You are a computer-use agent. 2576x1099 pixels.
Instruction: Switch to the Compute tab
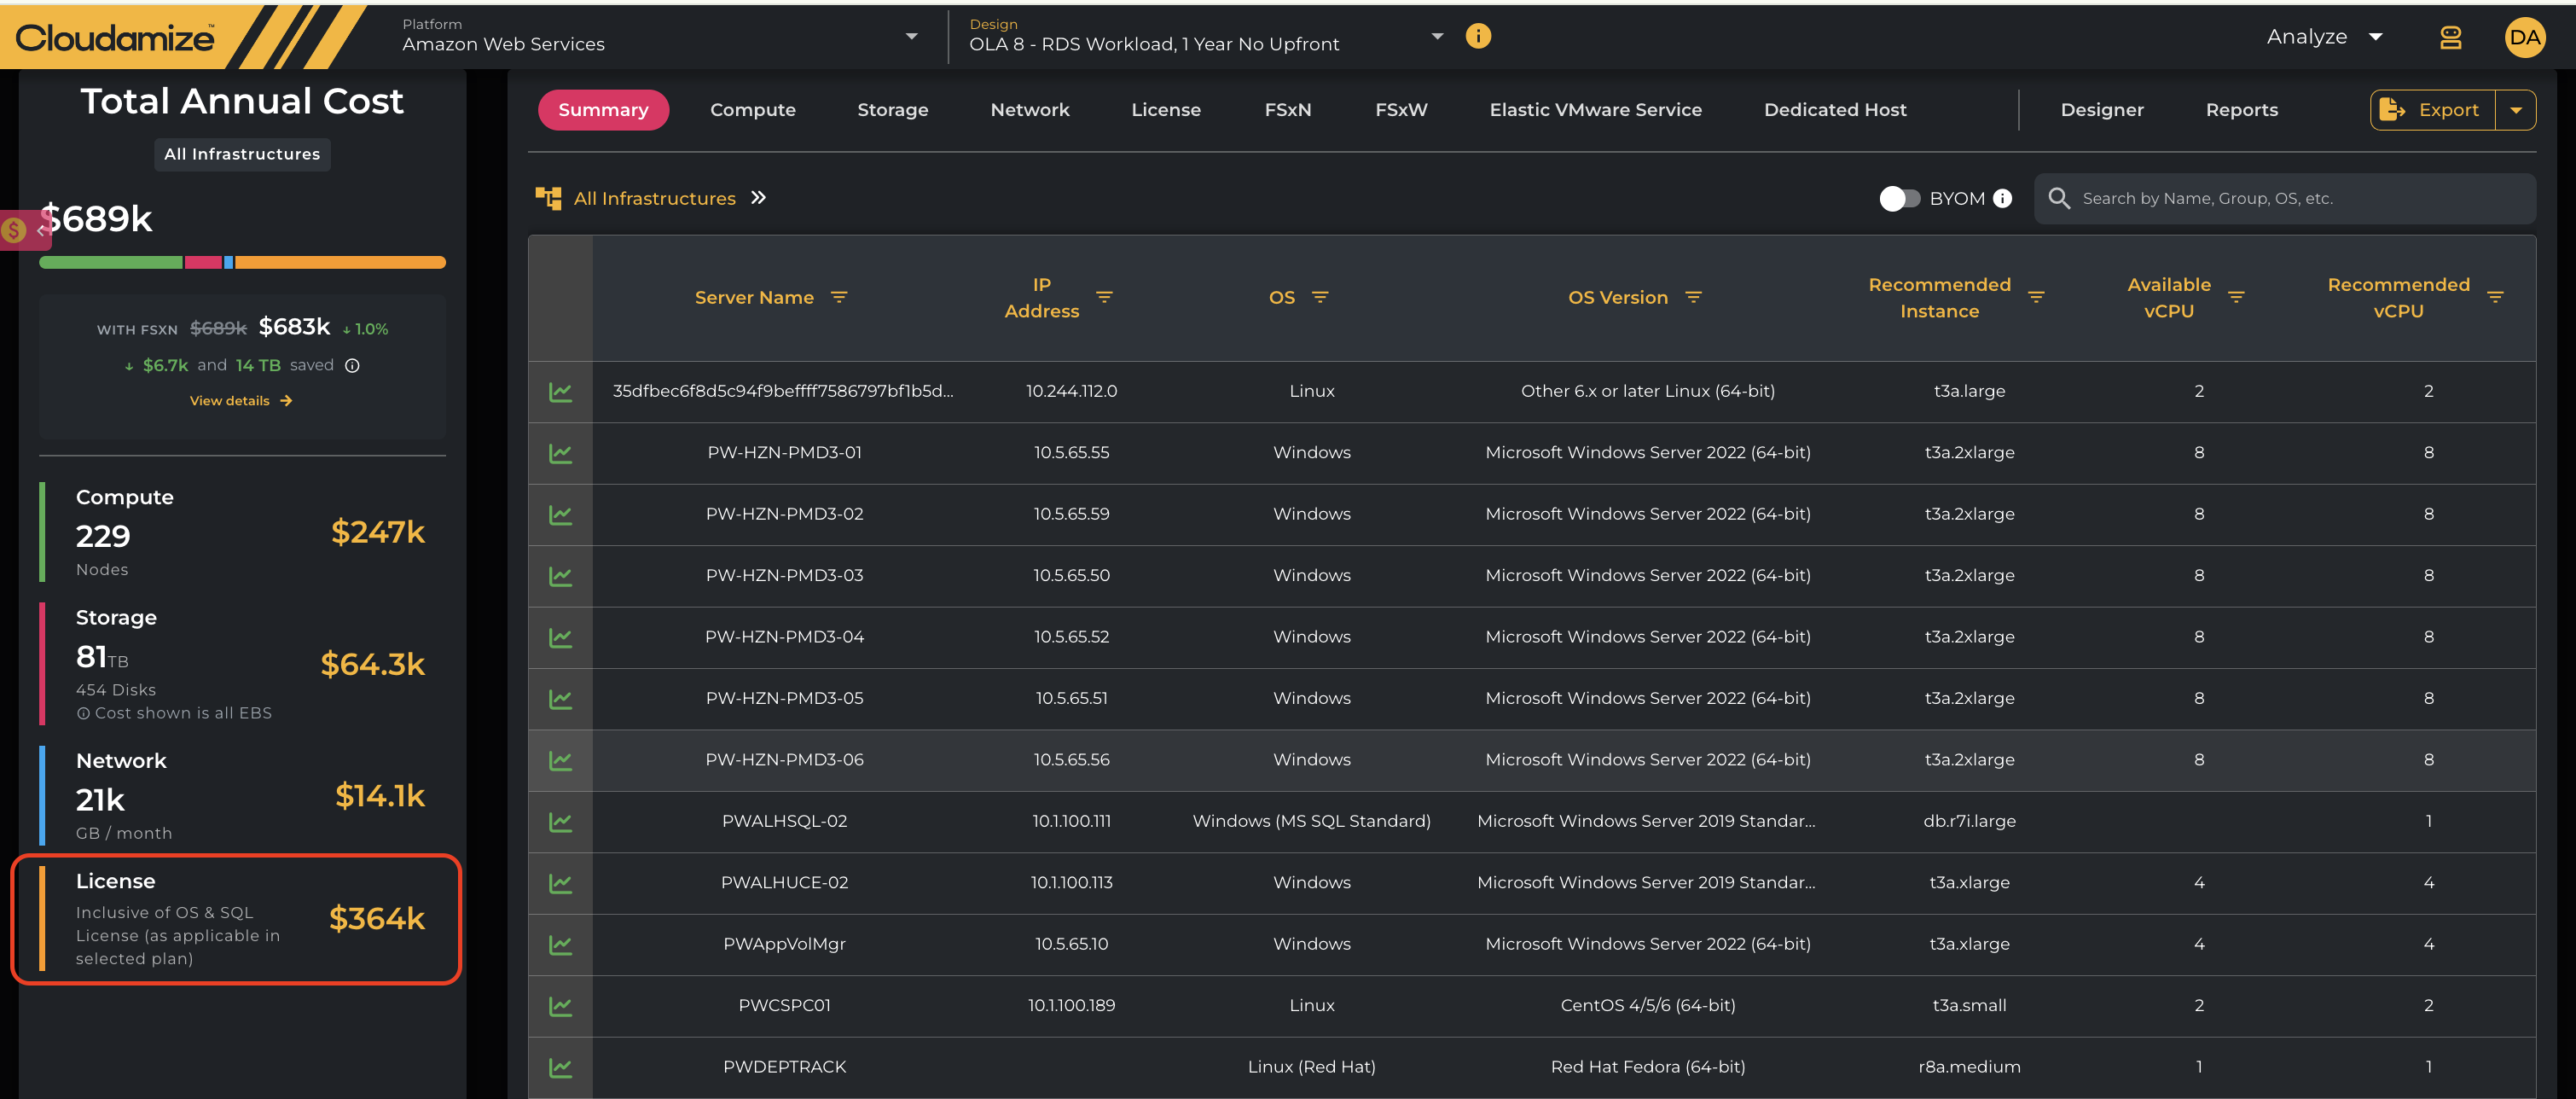click(752, 110)
